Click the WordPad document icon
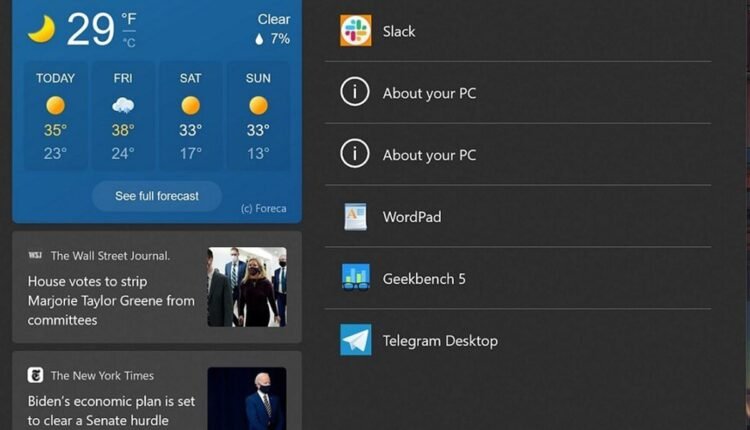 (x=355, y=217)
